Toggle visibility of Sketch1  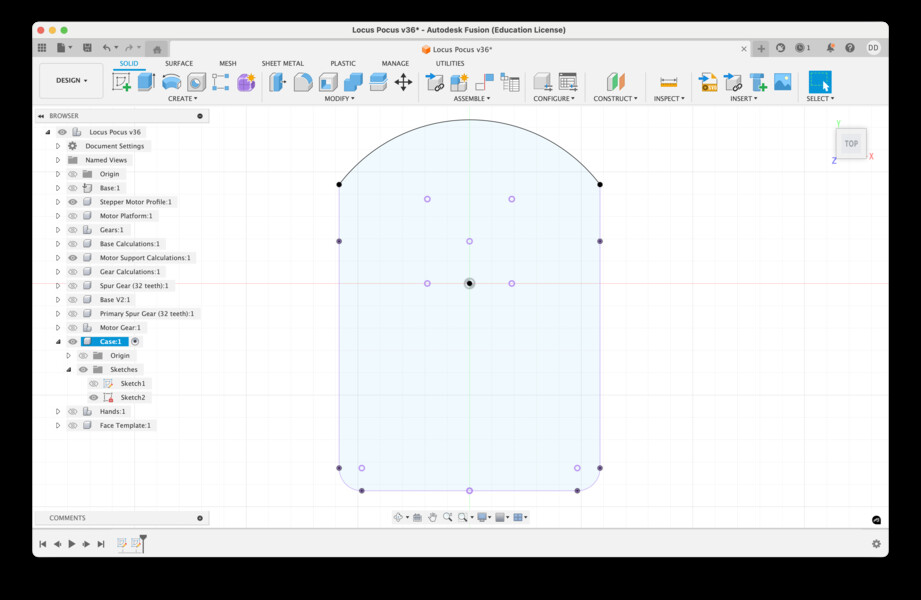(93, 383)
